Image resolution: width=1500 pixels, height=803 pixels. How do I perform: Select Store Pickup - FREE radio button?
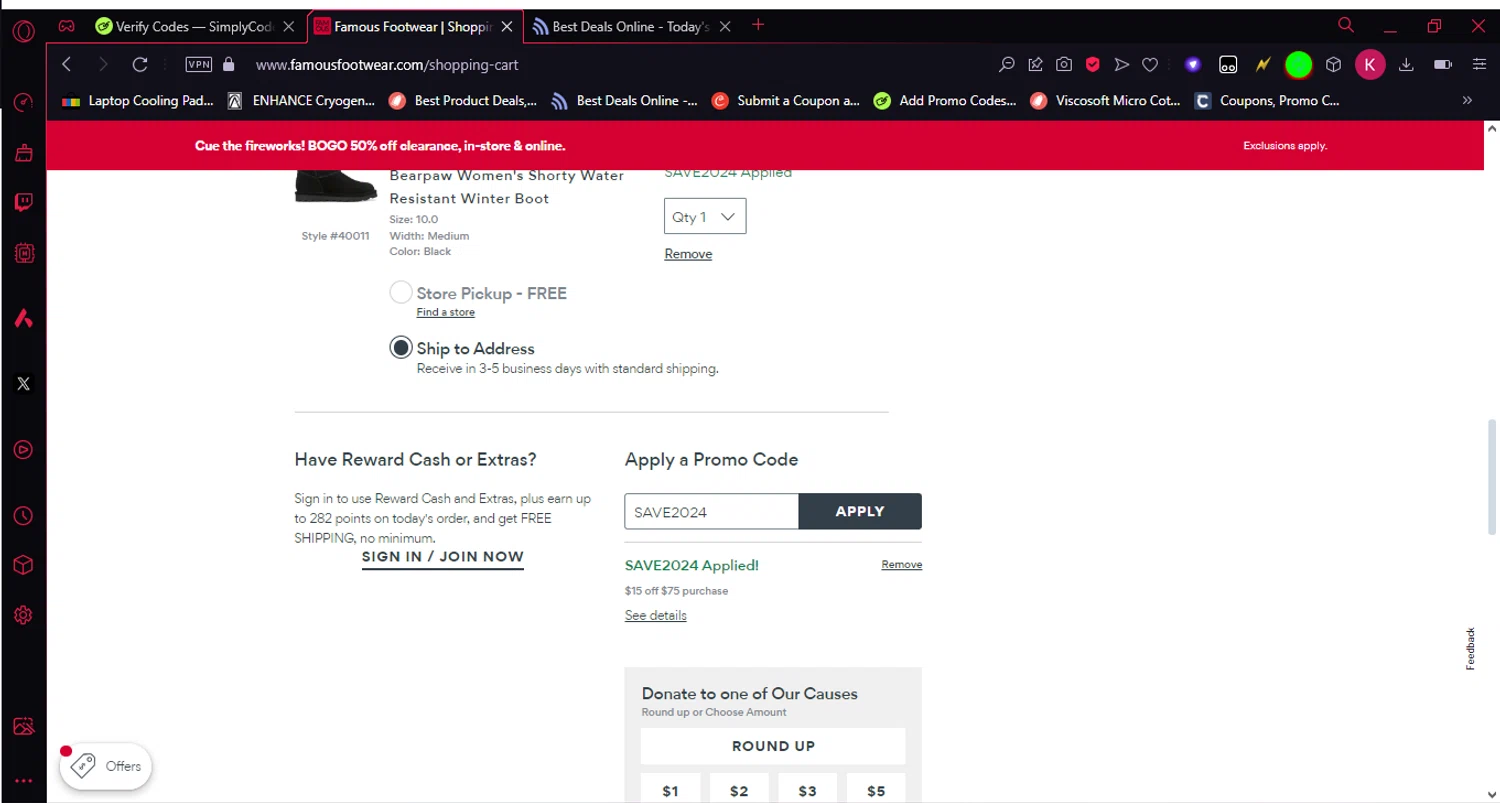tap(400, 292)
